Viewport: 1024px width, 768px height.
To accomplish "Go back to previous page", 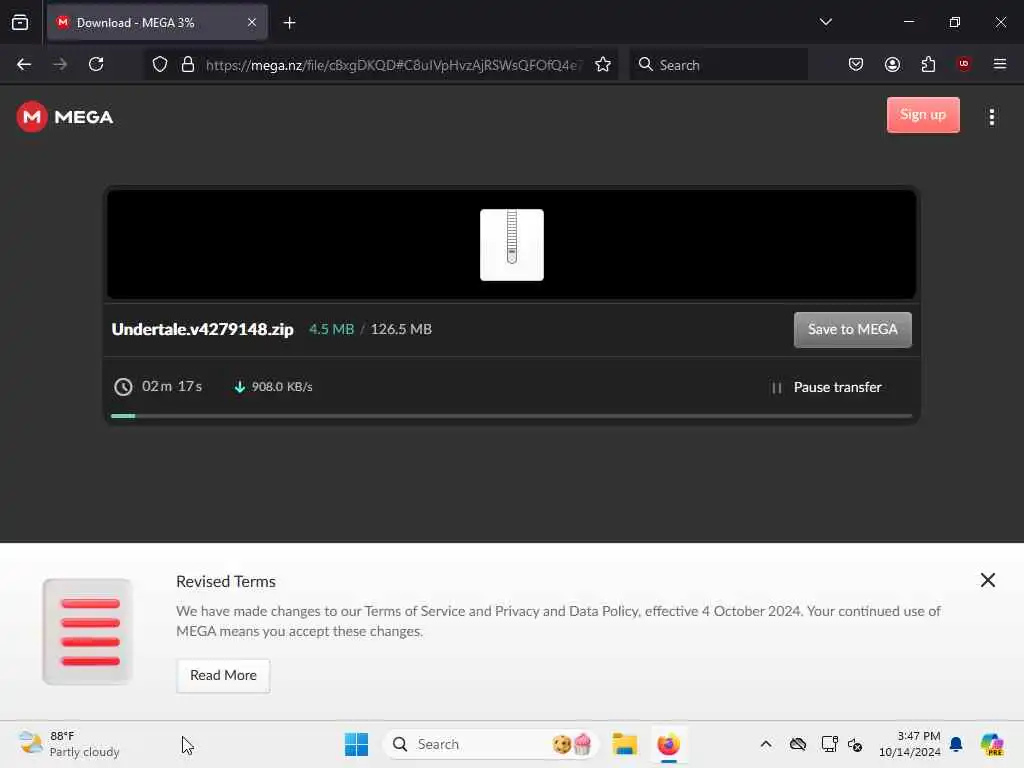I will point(24,64).
